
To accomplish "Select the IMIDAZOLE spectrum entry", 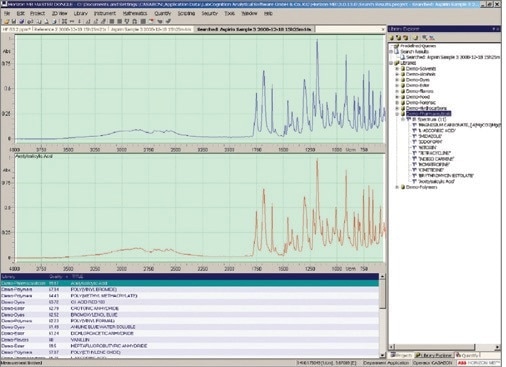I will click(430, 136).
